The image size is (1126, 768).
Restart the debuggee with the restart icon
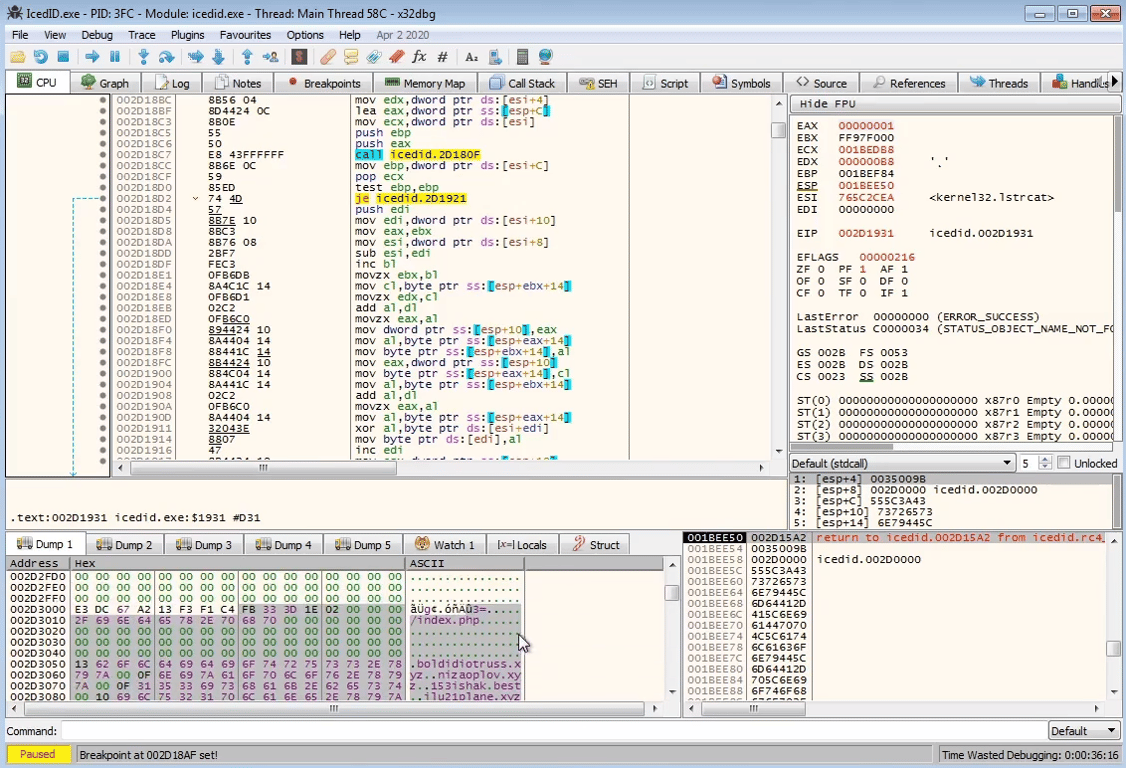point(40,57)
